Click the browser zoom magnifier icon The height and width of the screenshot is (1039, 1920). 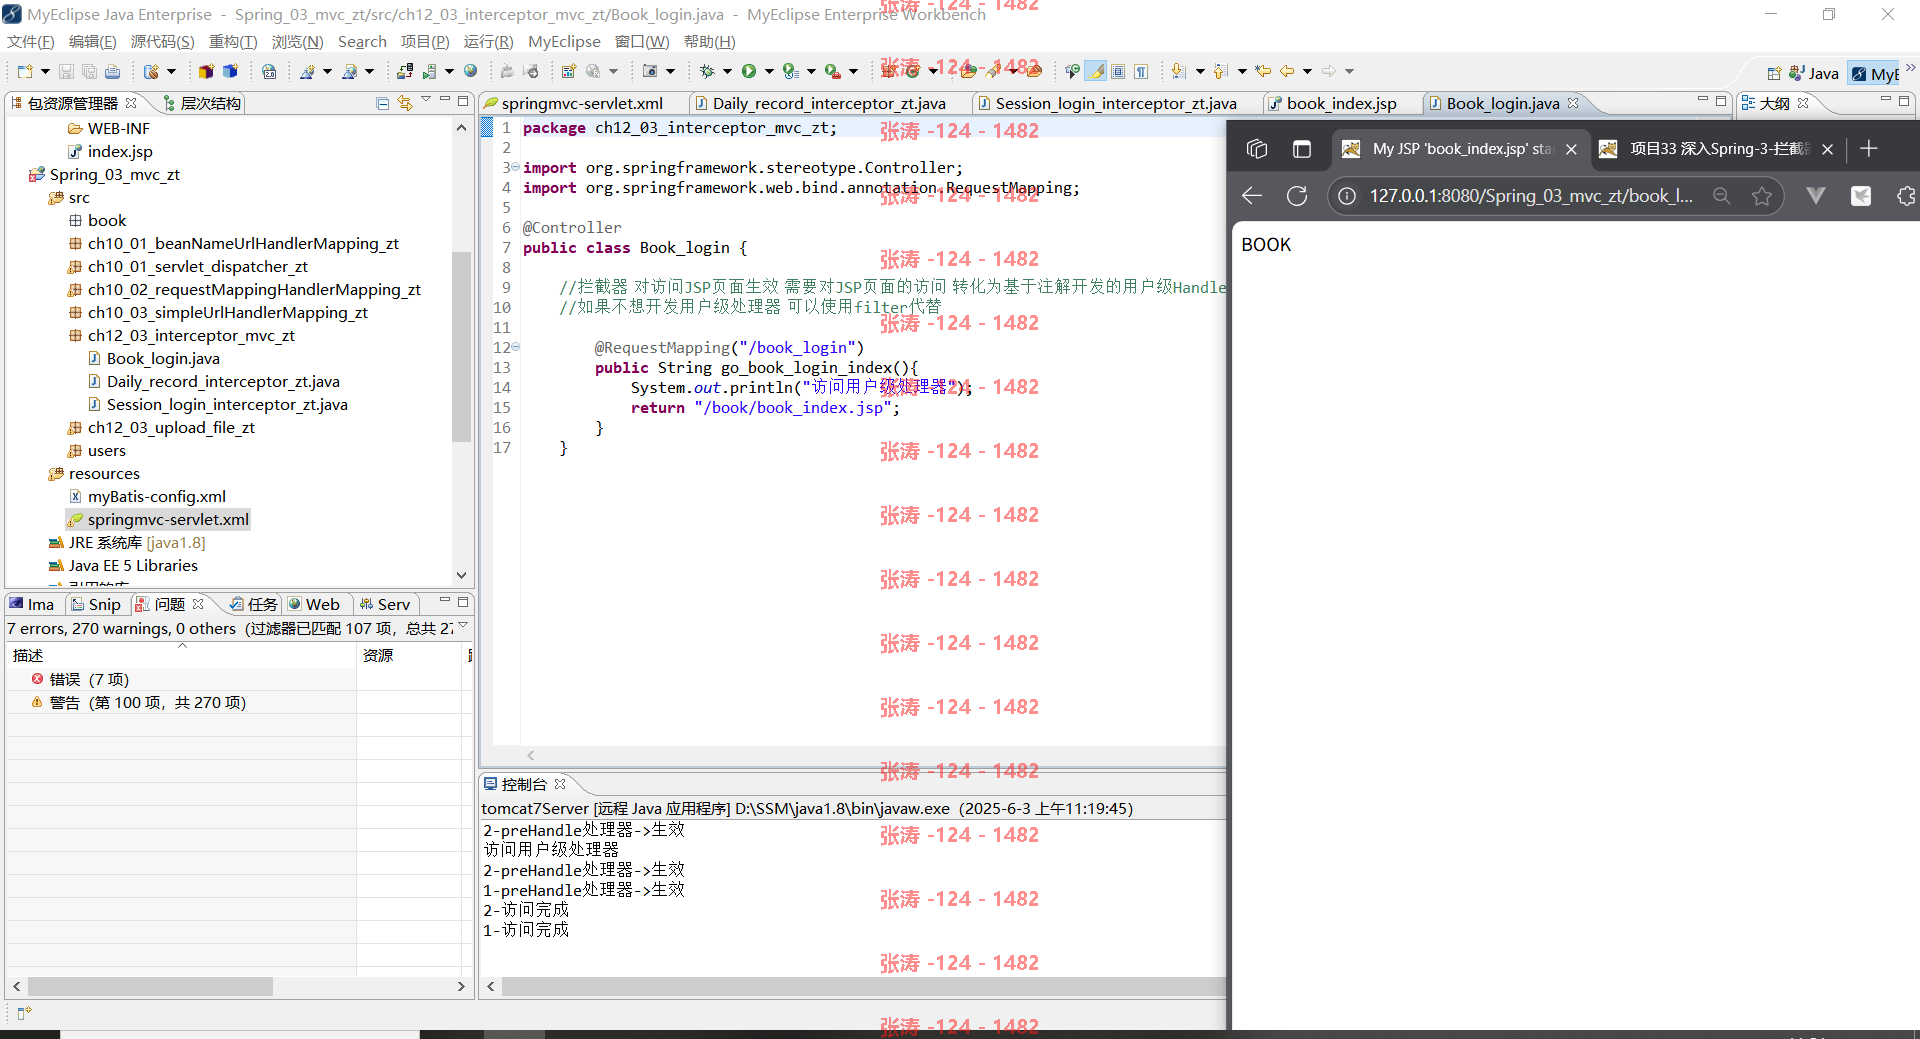pyautogui.click(x=1721, y=196)
